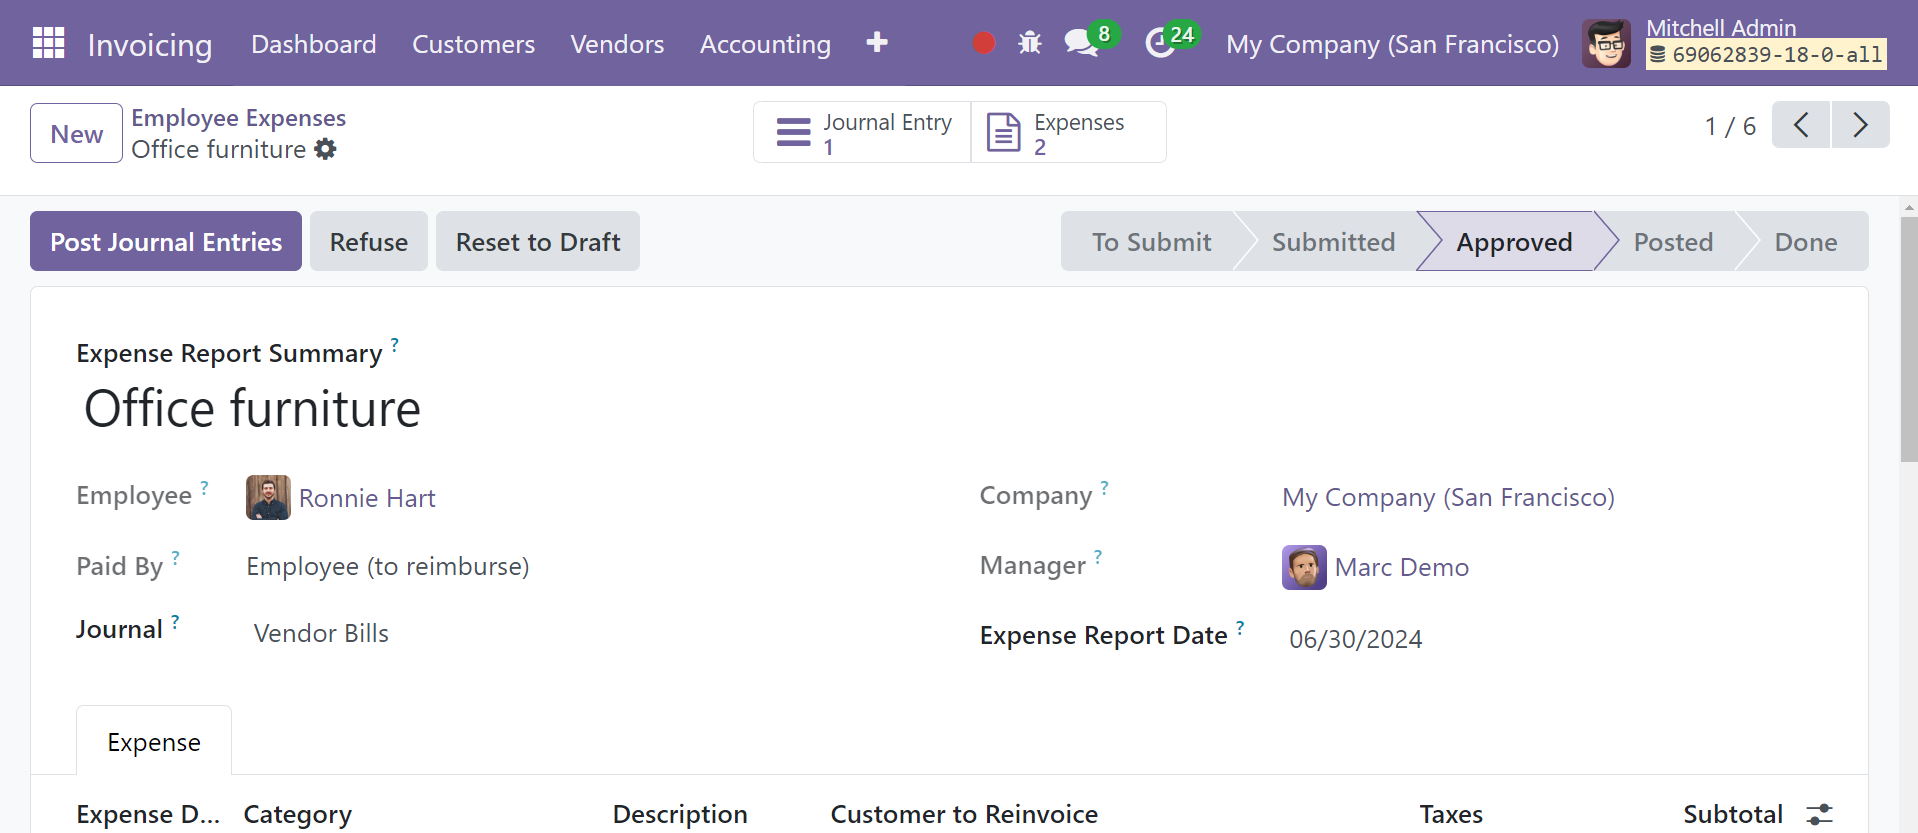Screen dimensions: 1918x833
Task: Sort by the Category column header
Action: click(297, 814)
